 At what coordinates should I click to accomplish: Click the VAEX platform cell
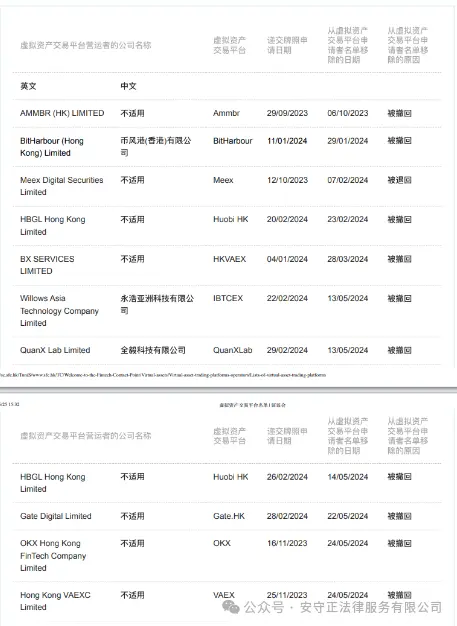click(x=224, y=595)
